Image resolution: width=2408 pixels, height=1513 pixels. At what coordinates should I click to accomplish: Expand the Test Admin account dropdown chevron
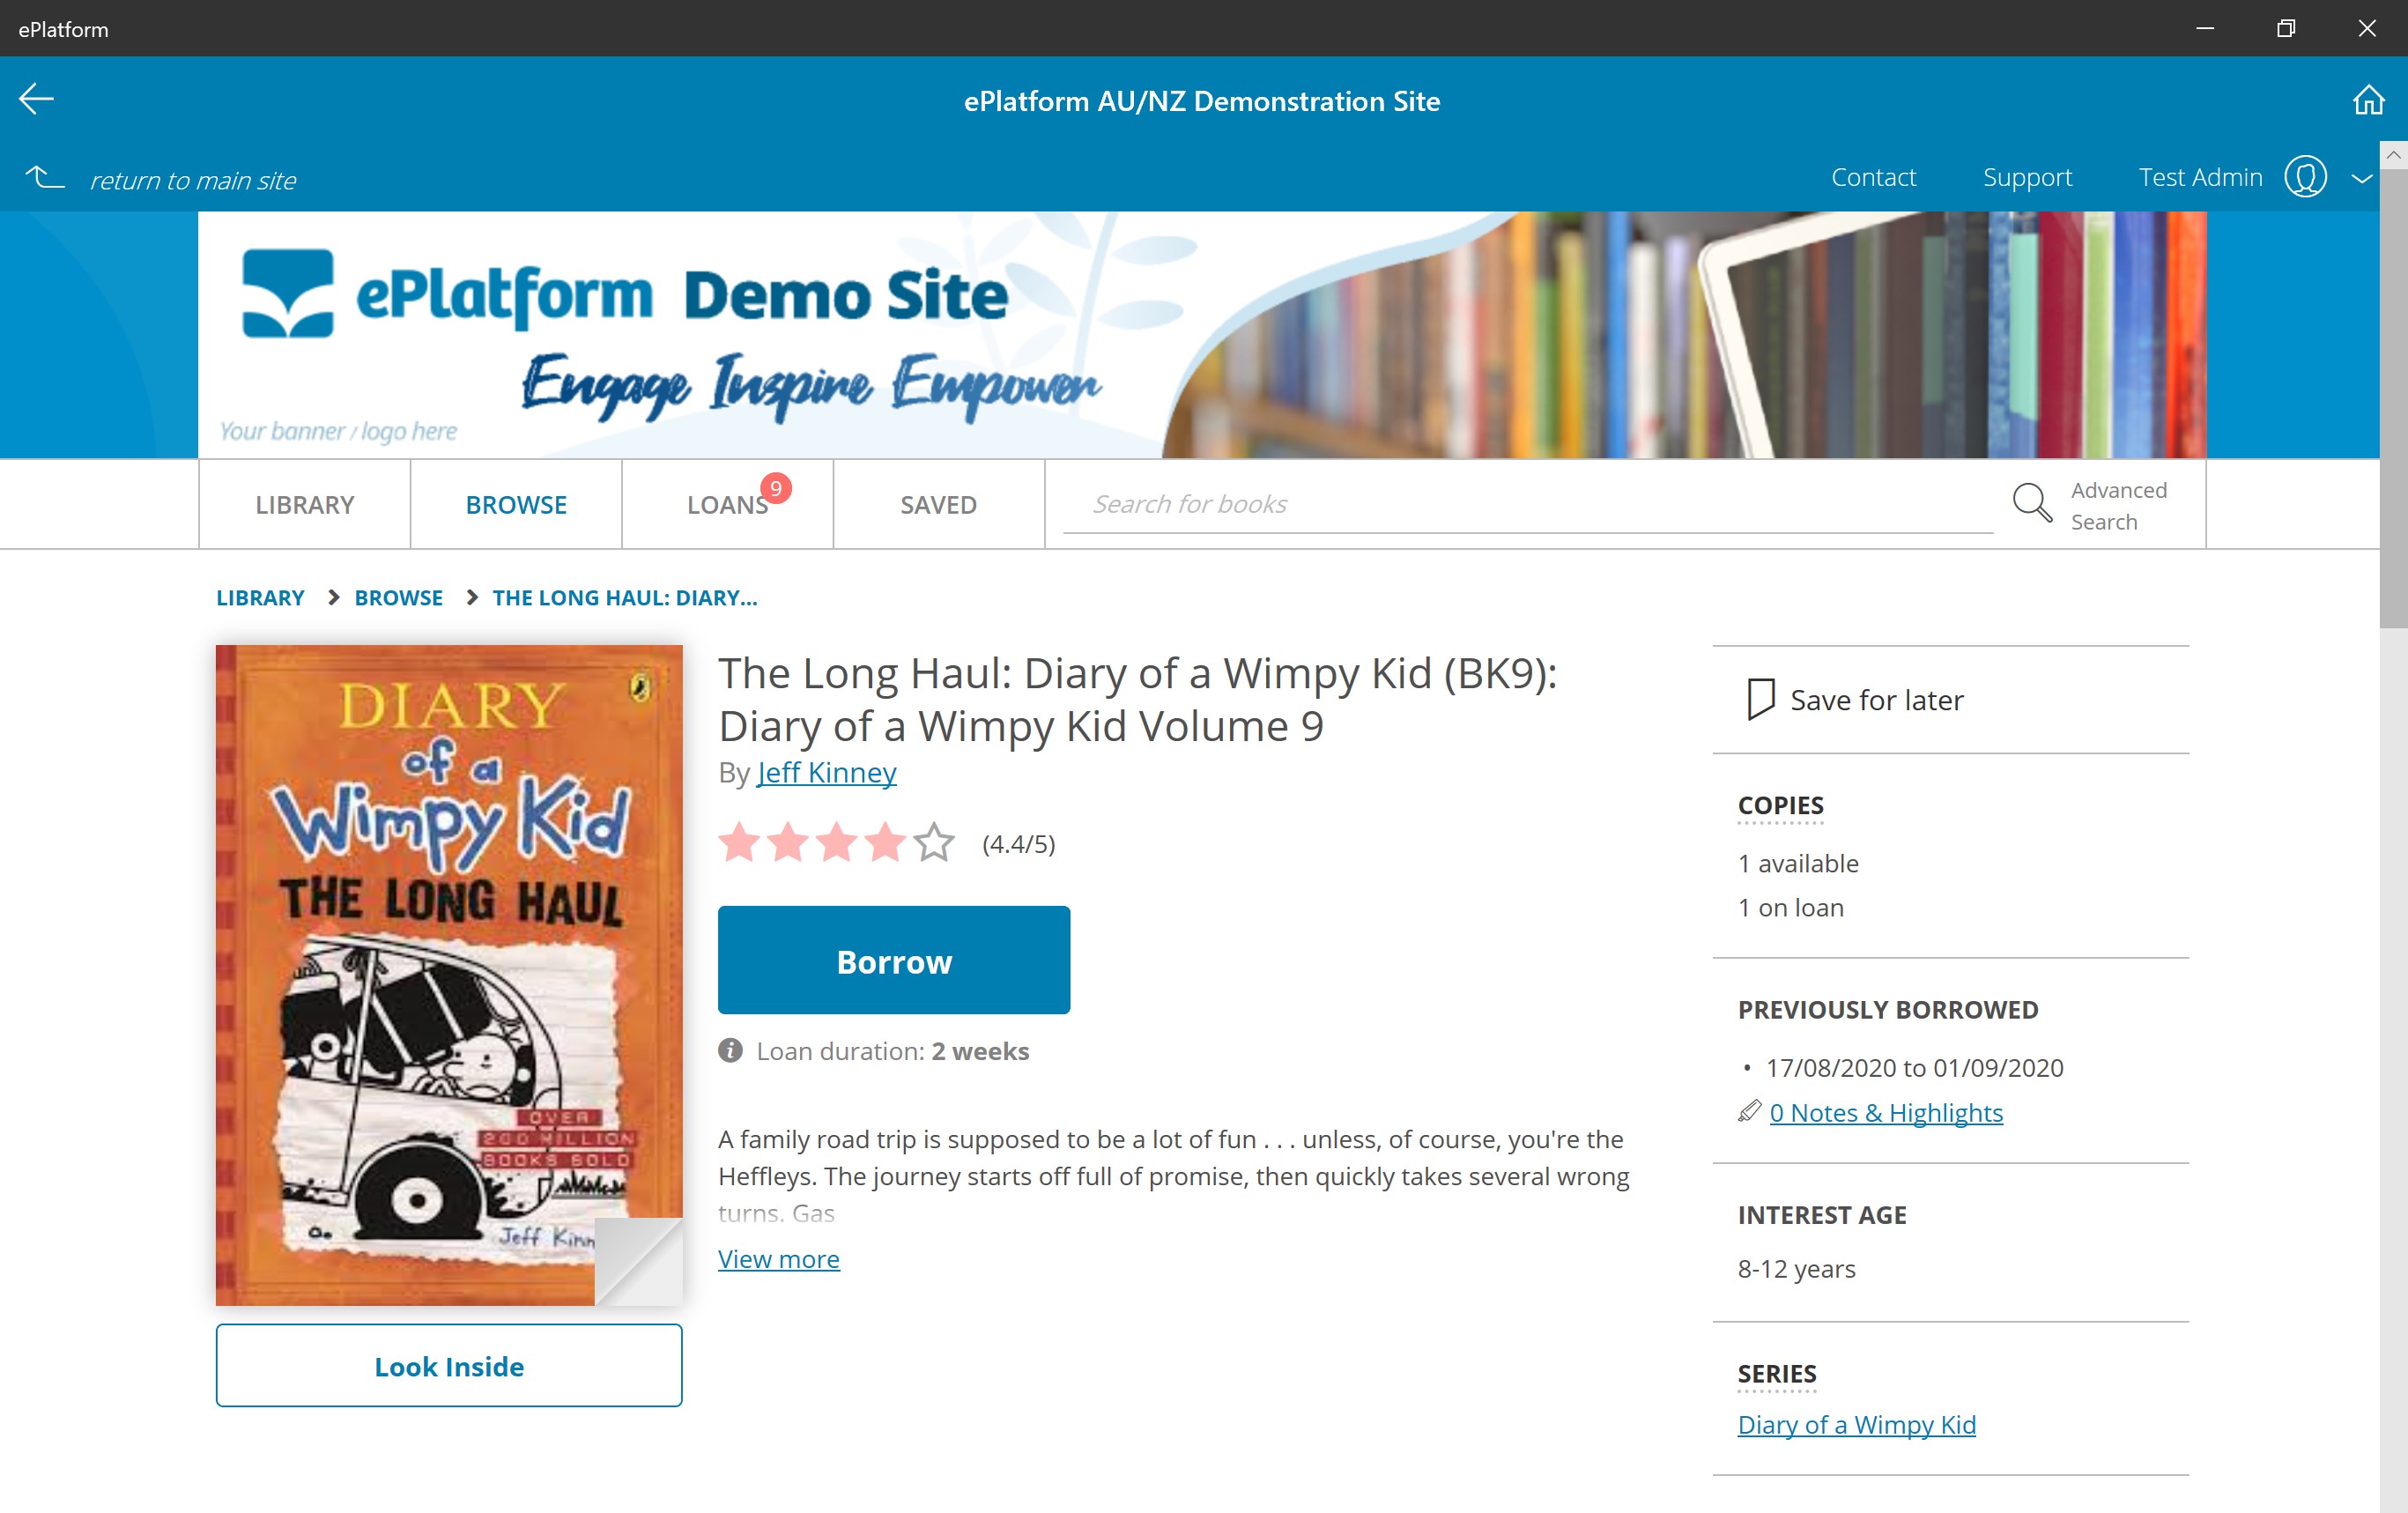pyautogui.click(x=2361, y=179)
